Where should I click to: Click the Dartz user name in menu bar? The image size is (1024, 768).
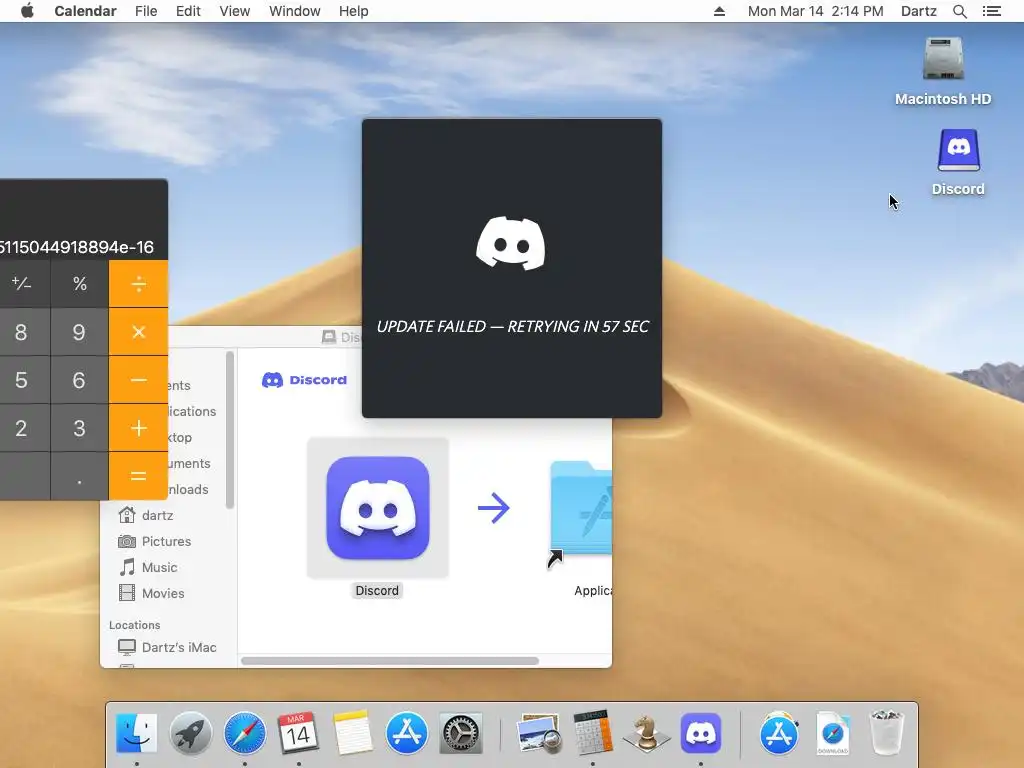point(918,11)
